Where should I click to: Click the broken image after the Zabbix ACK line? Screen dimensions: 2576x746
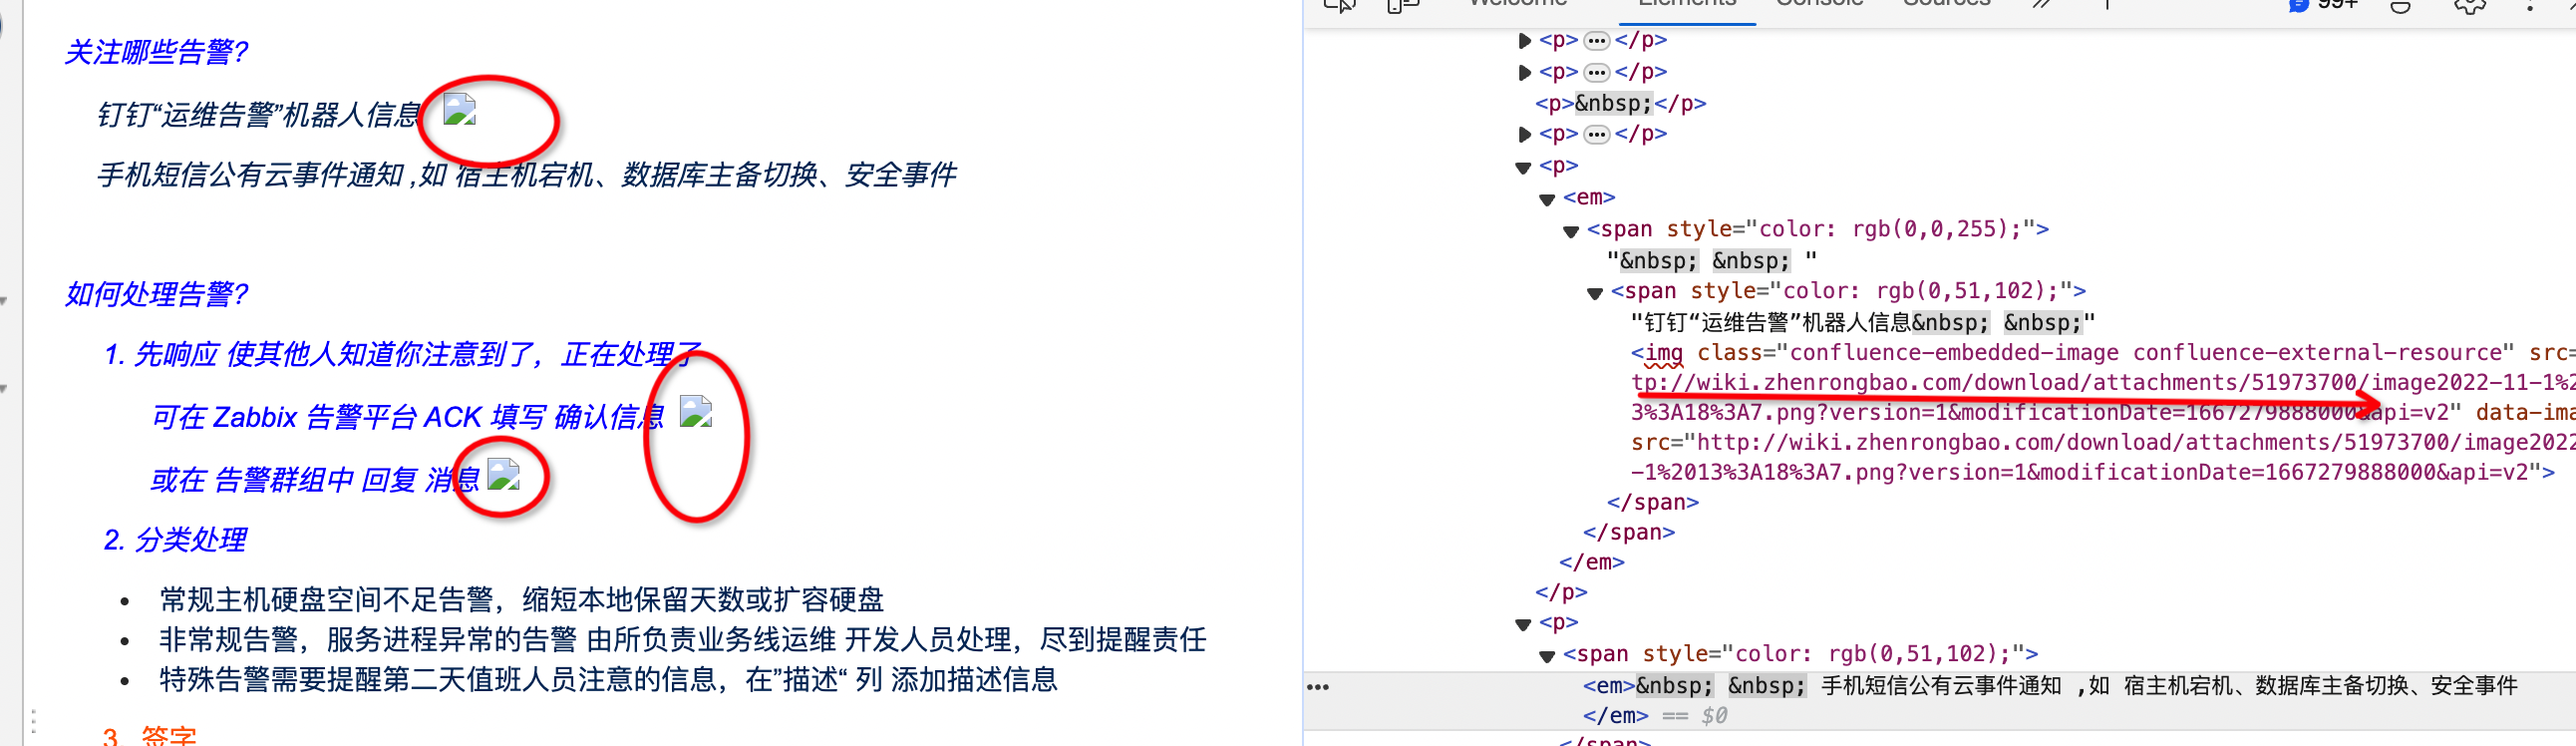point(696,411)
